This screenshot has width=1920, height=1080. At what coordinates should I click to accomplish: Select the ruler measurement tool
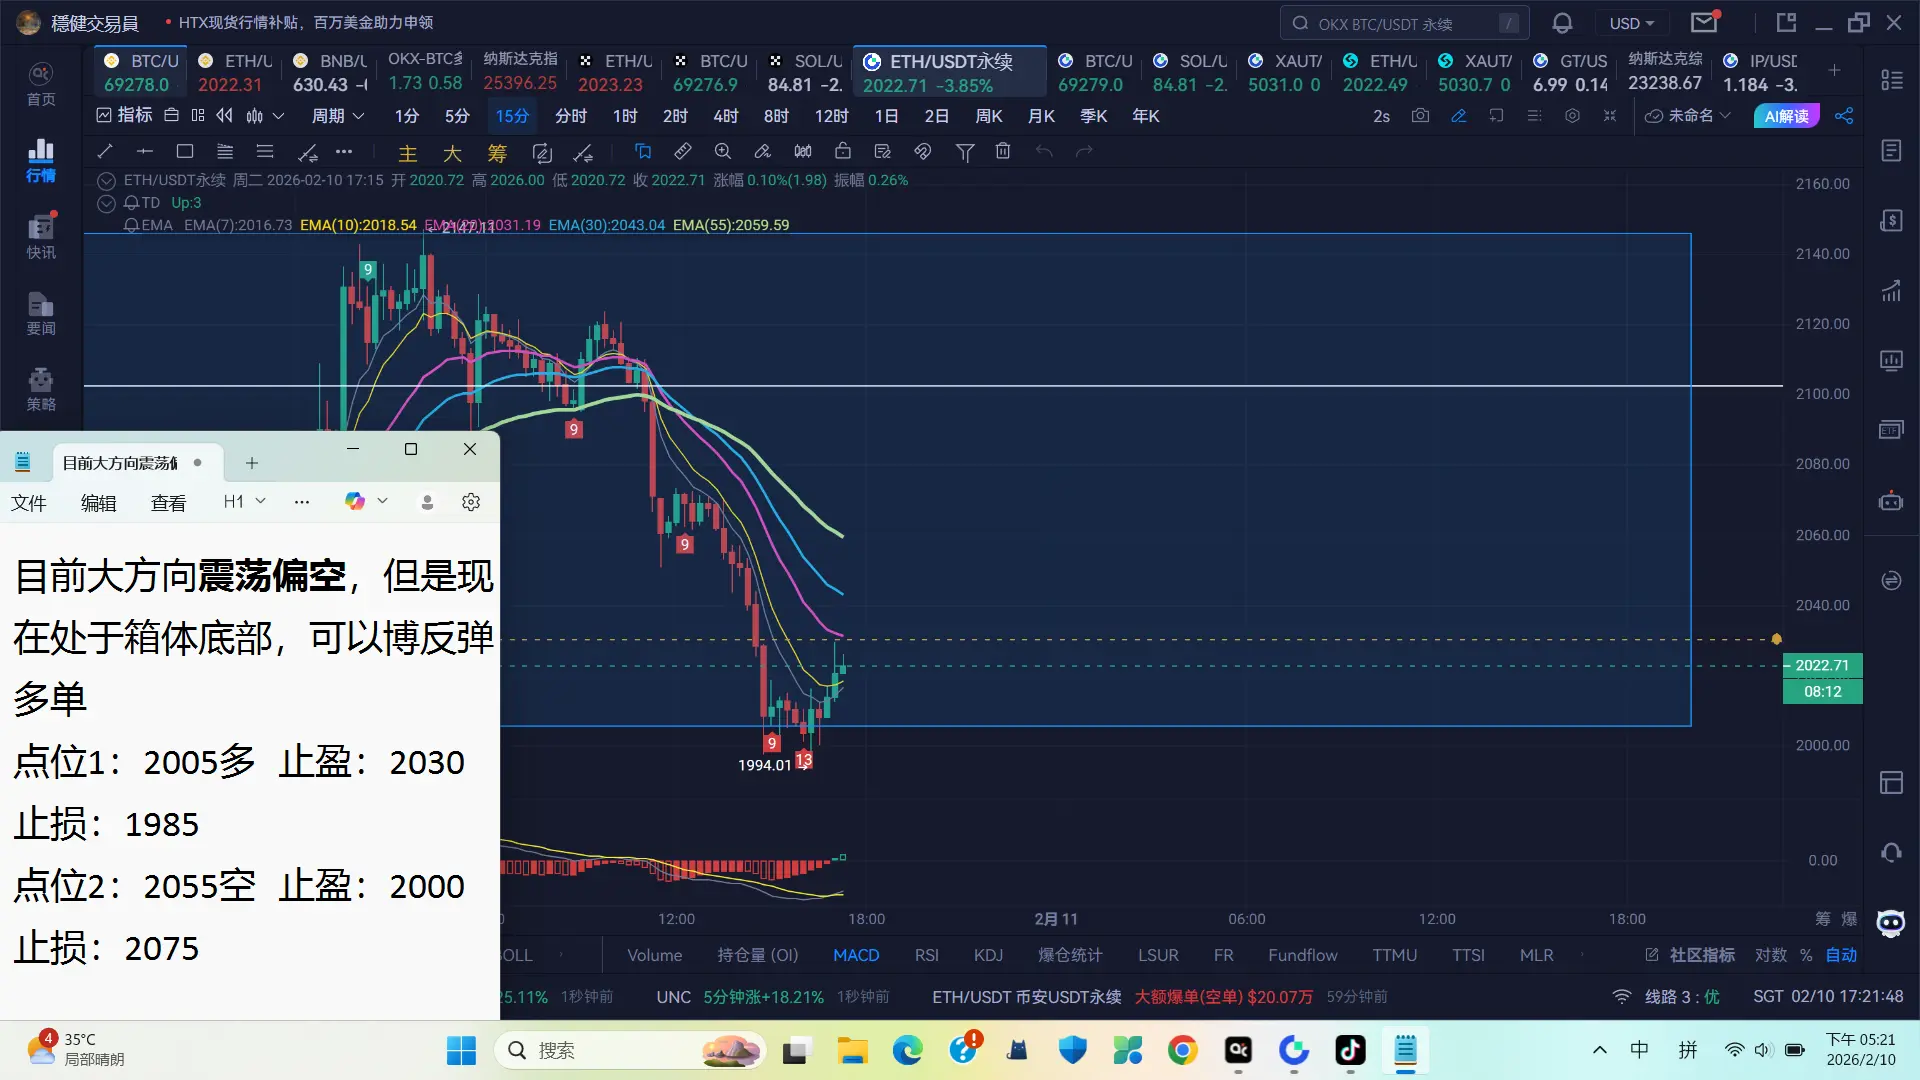[683, 152]
